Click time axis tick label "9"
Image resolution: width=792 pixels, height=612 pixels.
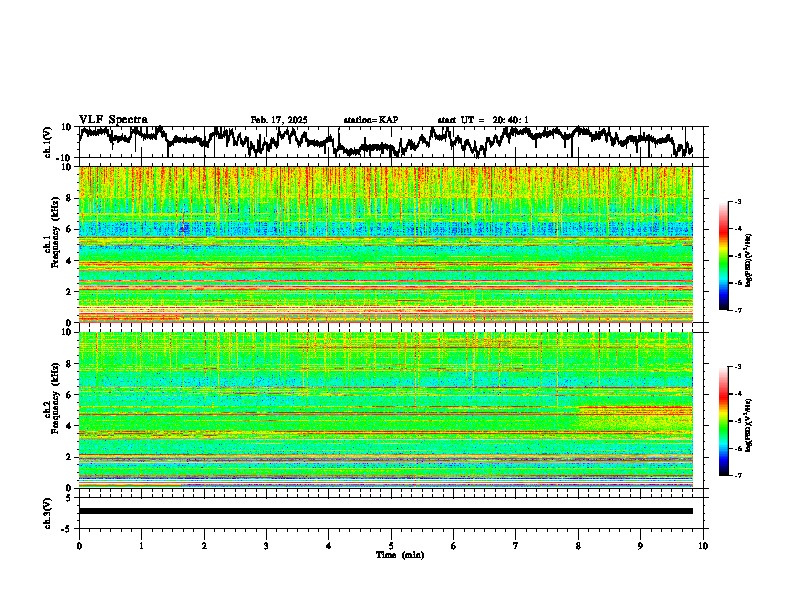click(640, 546)
